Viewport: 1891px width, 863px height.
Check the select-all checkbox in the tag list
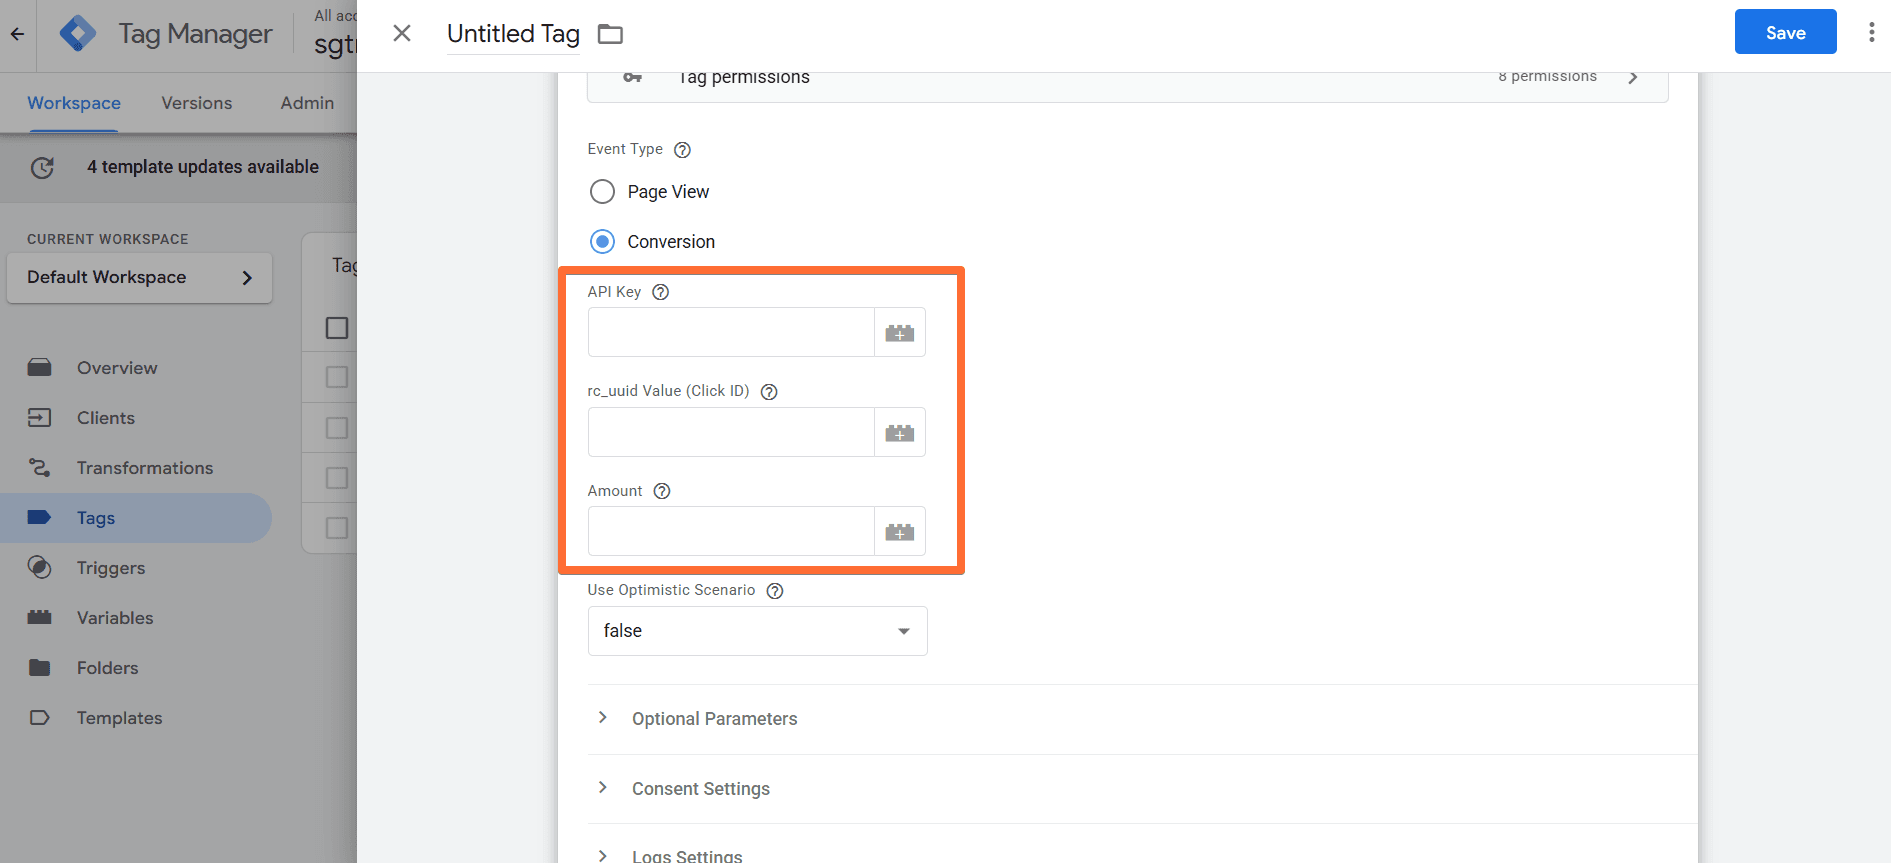[x=337, y=327]
